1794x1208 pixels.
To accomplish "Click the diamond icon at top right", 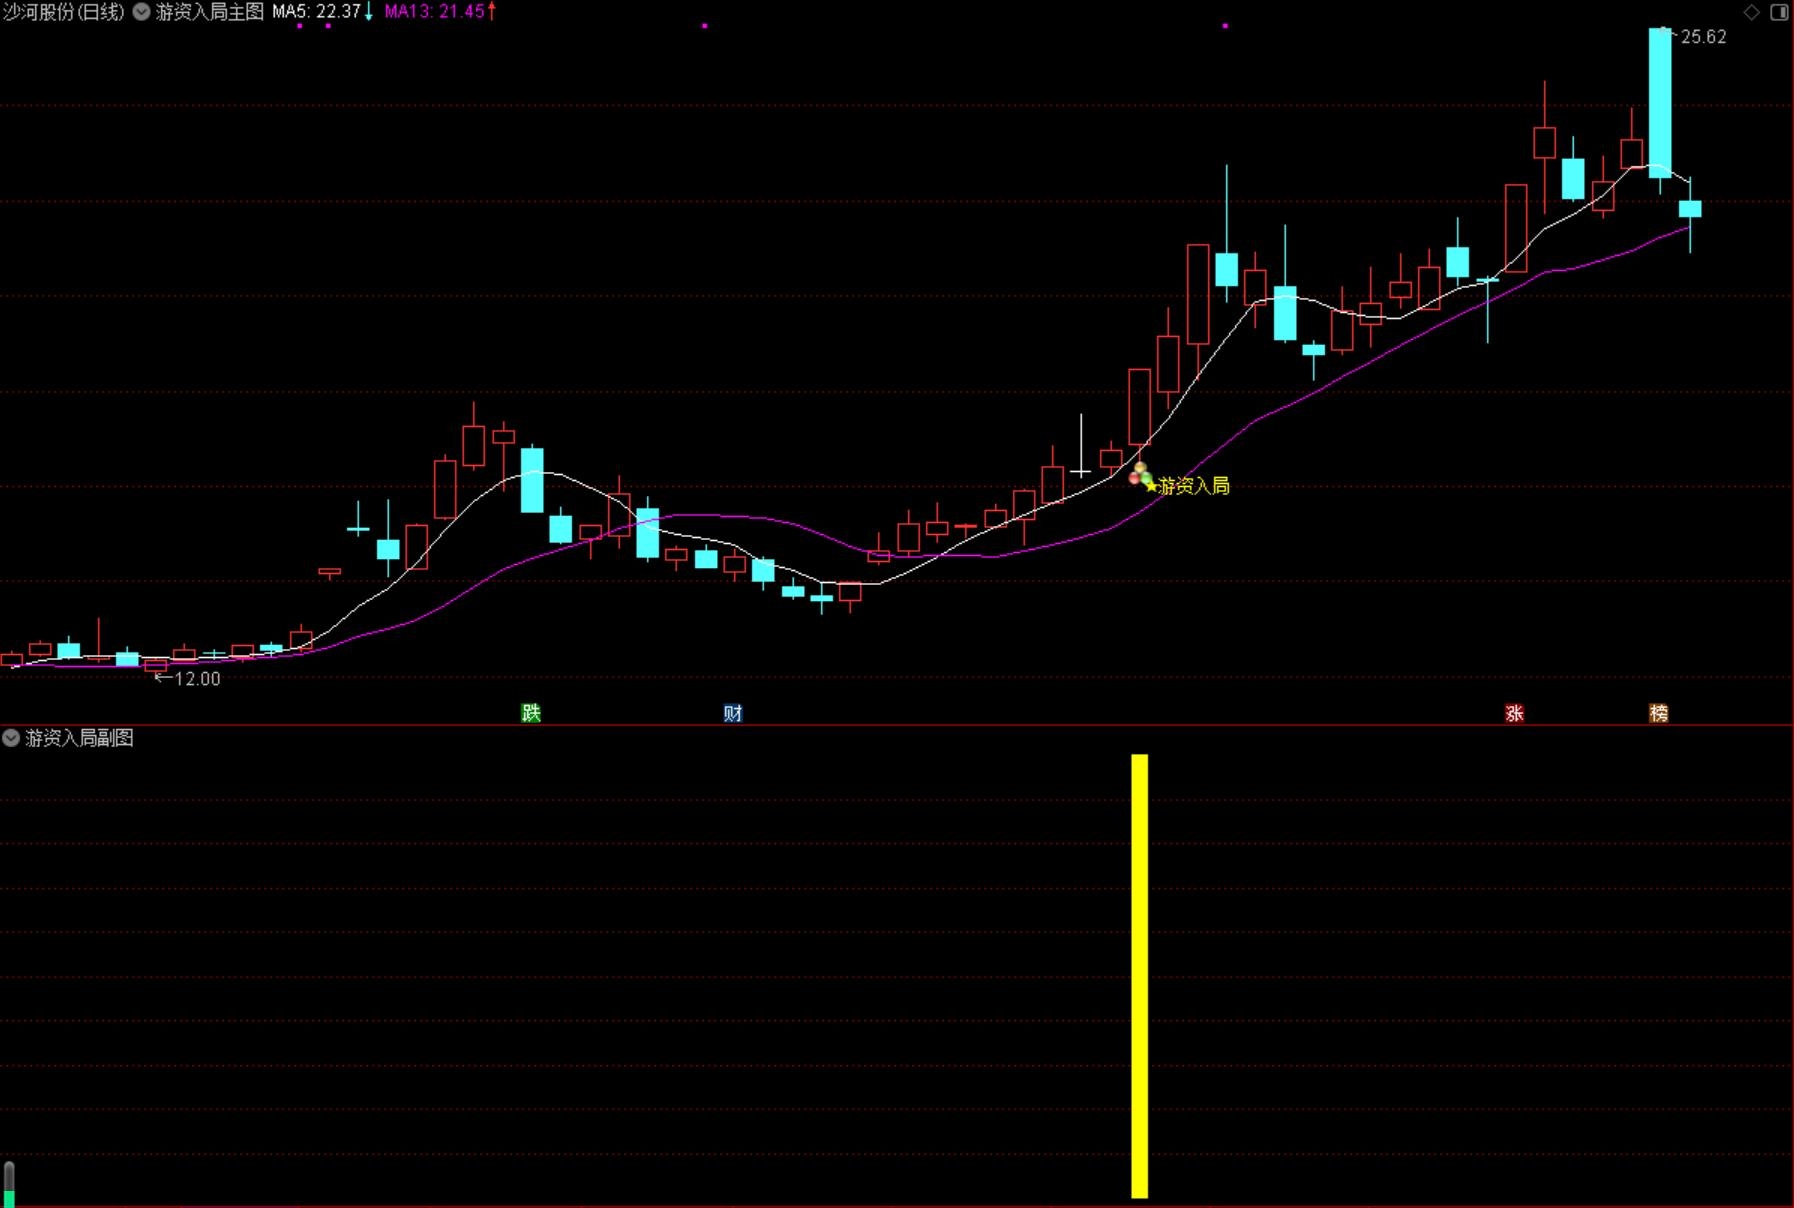I will tap(1751, 12).
